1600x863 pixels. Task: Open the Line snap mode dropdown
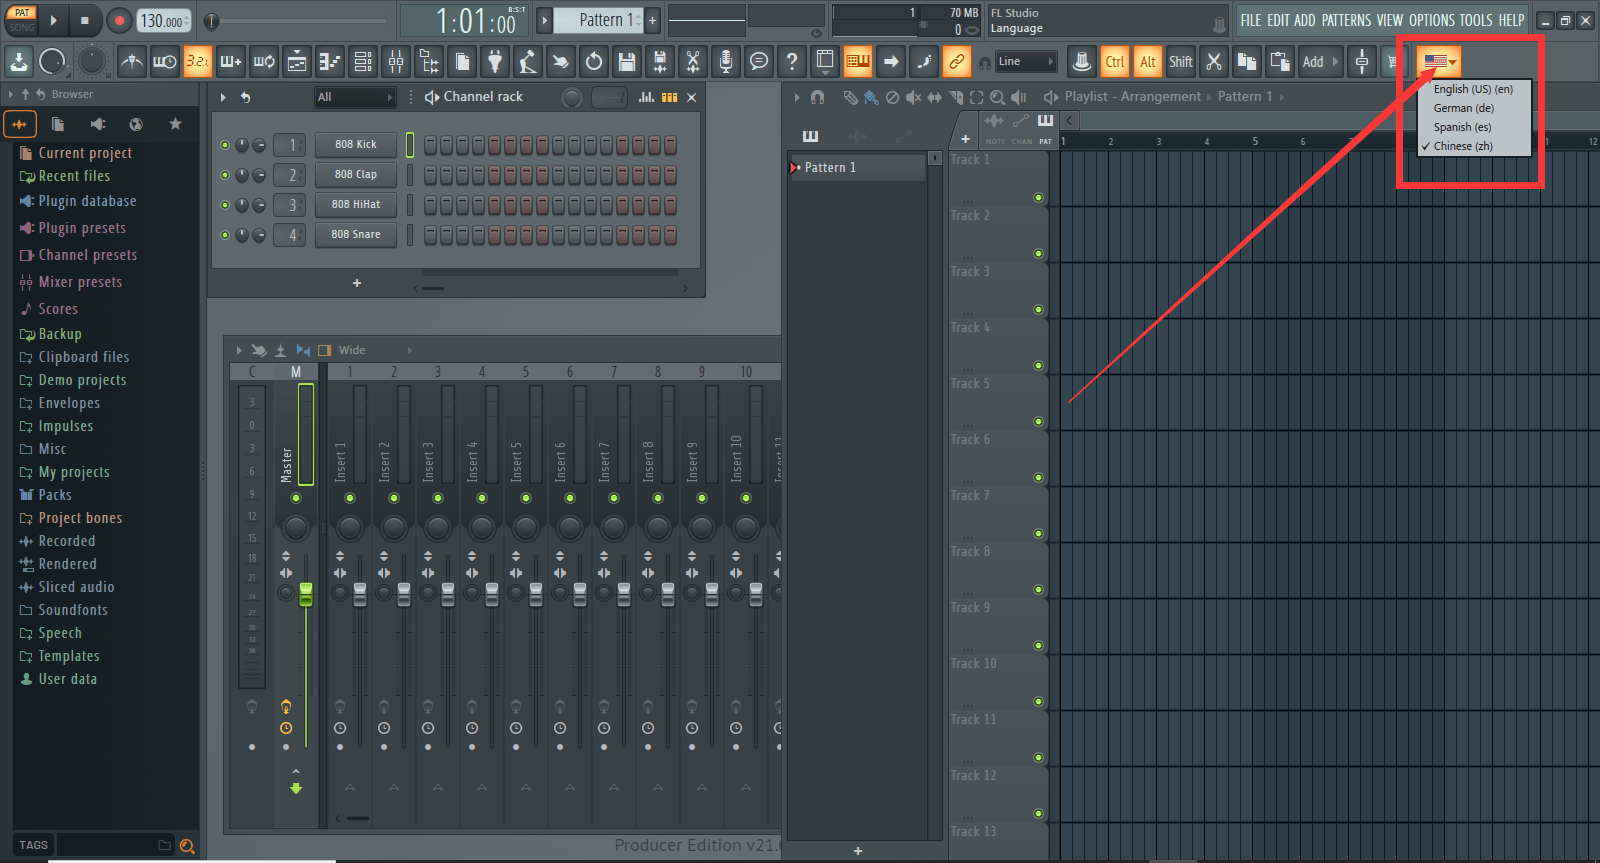(x=1026, y=62)
